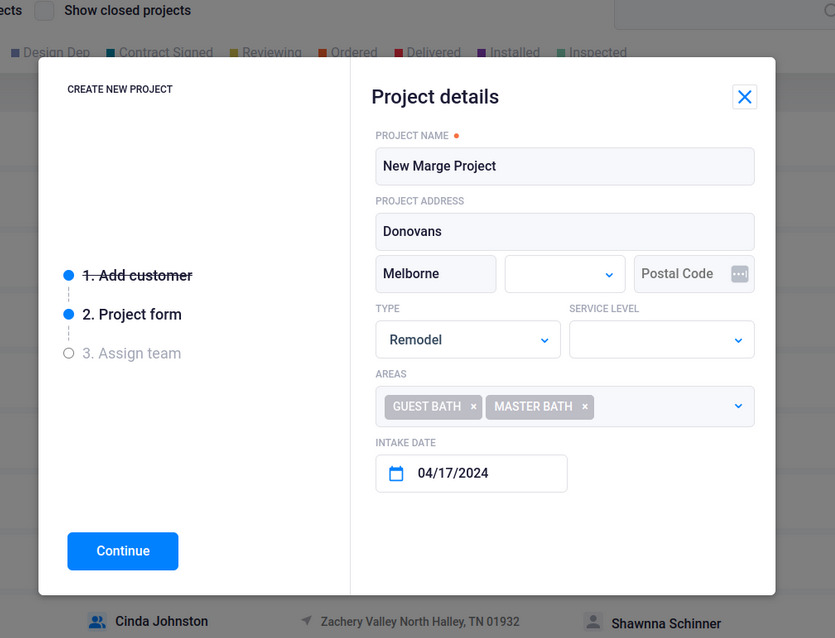This screenshot has height=638, width=835.
Task: Select the Assign team step circle
Action: tap(69, 353)
